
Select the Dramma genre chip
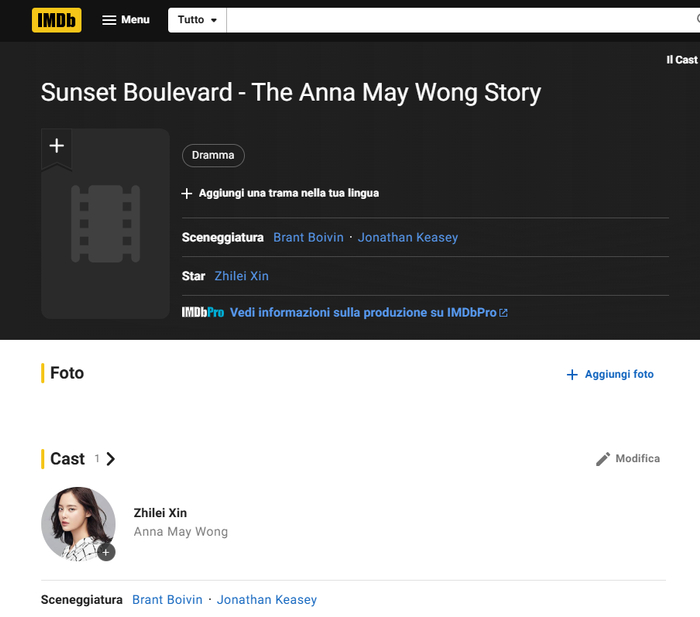tap(213, 155)
